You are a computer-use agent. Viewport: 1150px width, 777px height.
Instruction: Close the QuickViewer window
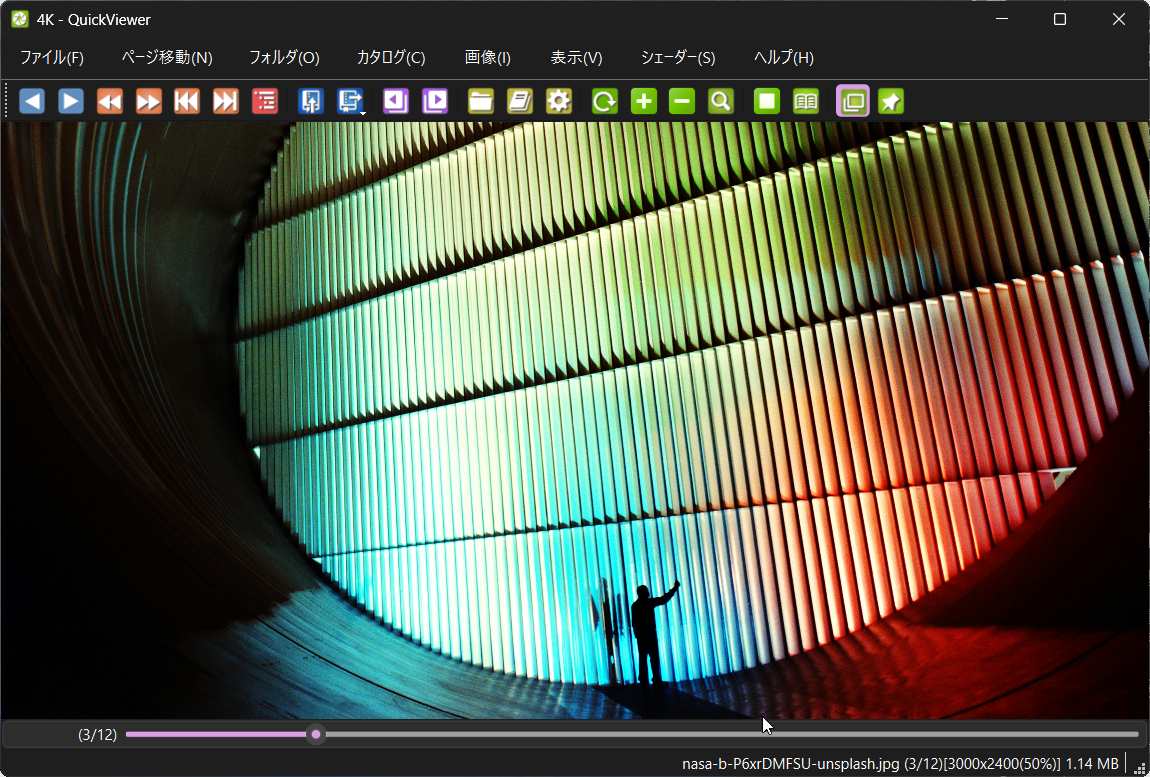[1118, 19]
